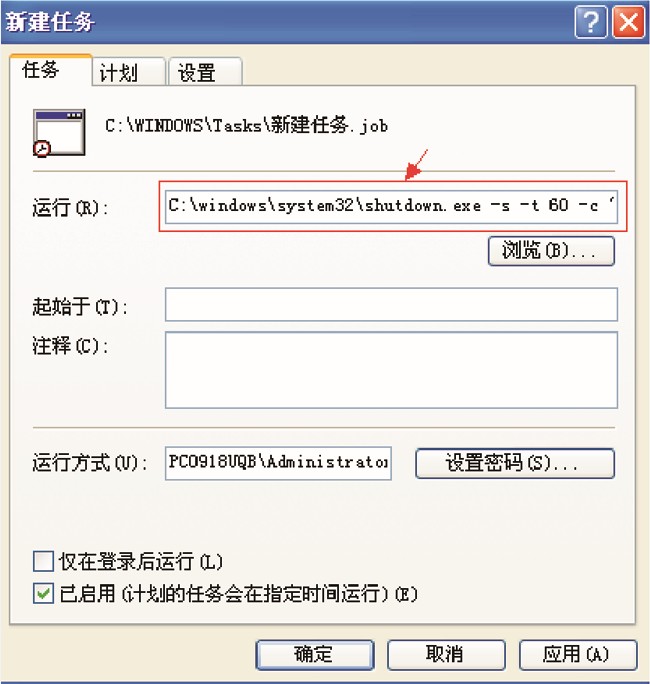The height and width of the screenshot is (684, 650).
Task: Click the scheduled task job file icon
Action: [x=59, y=133]
